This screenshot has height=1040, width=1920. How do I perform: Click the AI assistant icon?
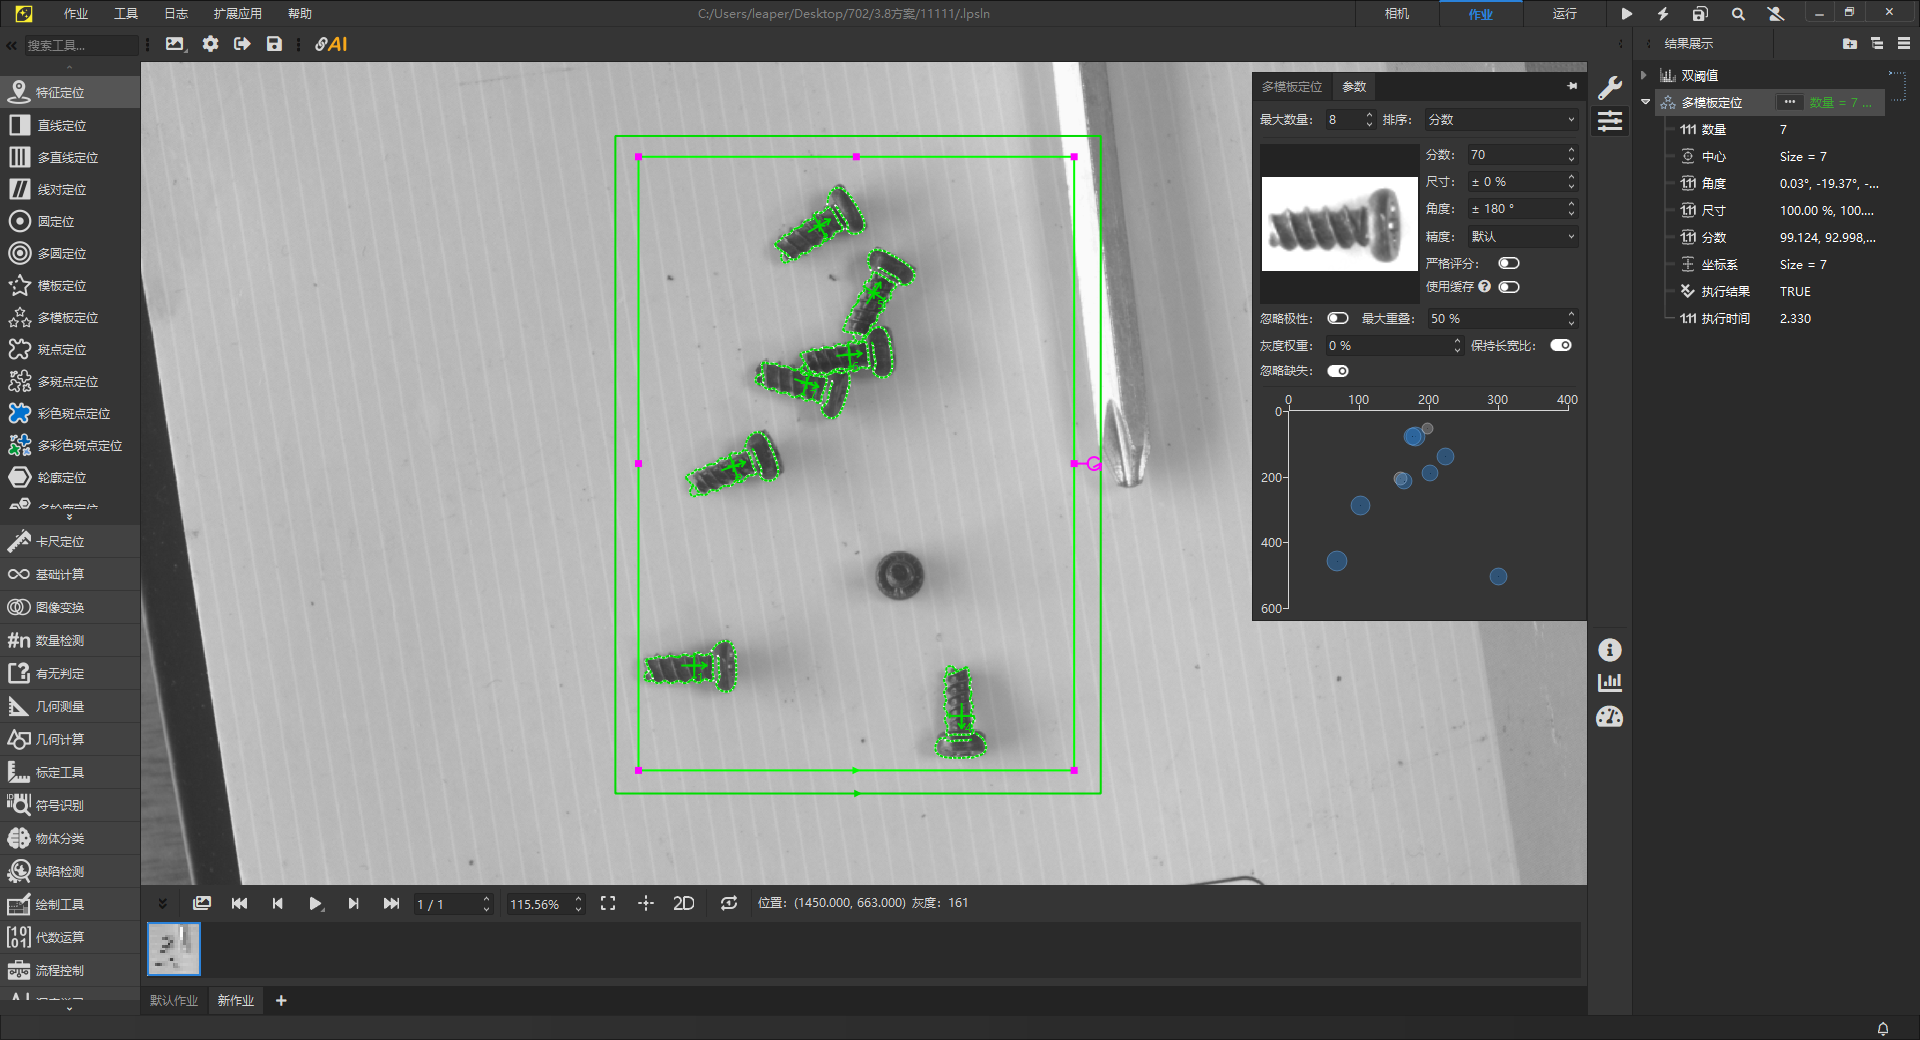pyautogui.click(x=331, y=44)
